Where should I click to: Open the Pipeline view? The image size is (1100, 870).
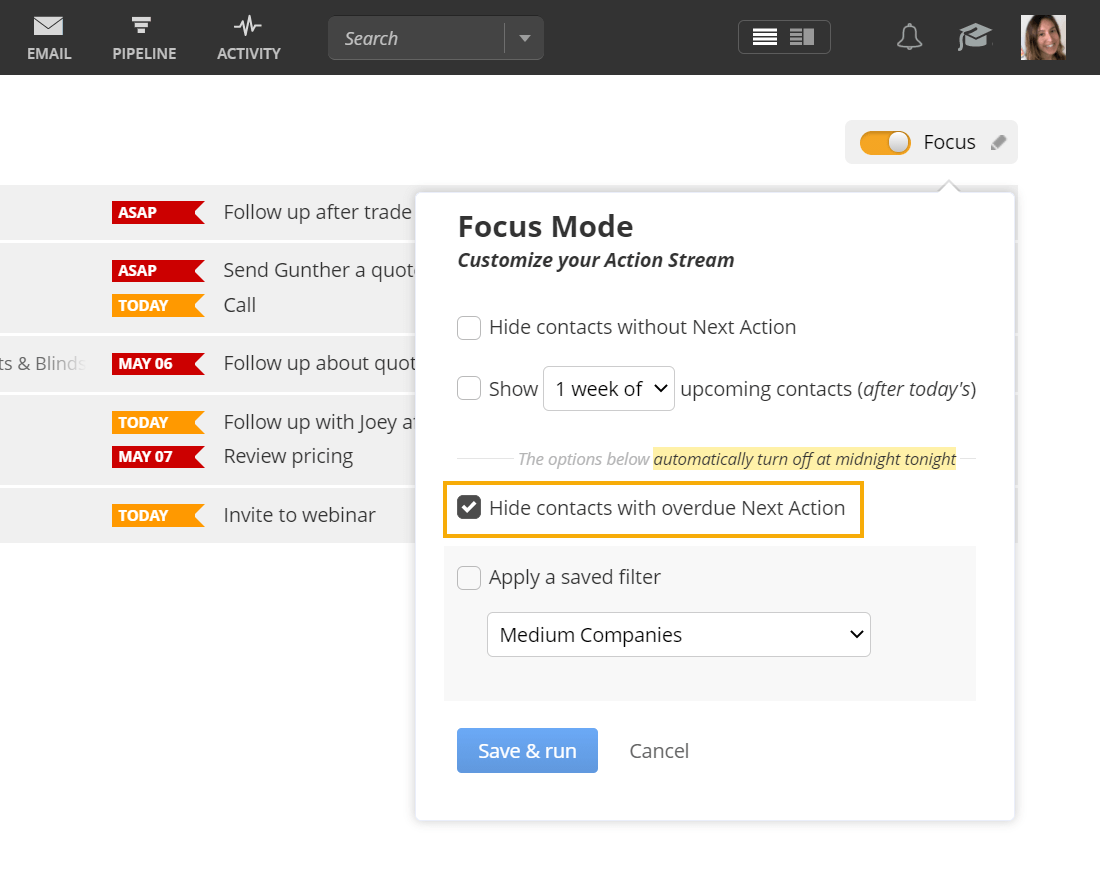144,38
